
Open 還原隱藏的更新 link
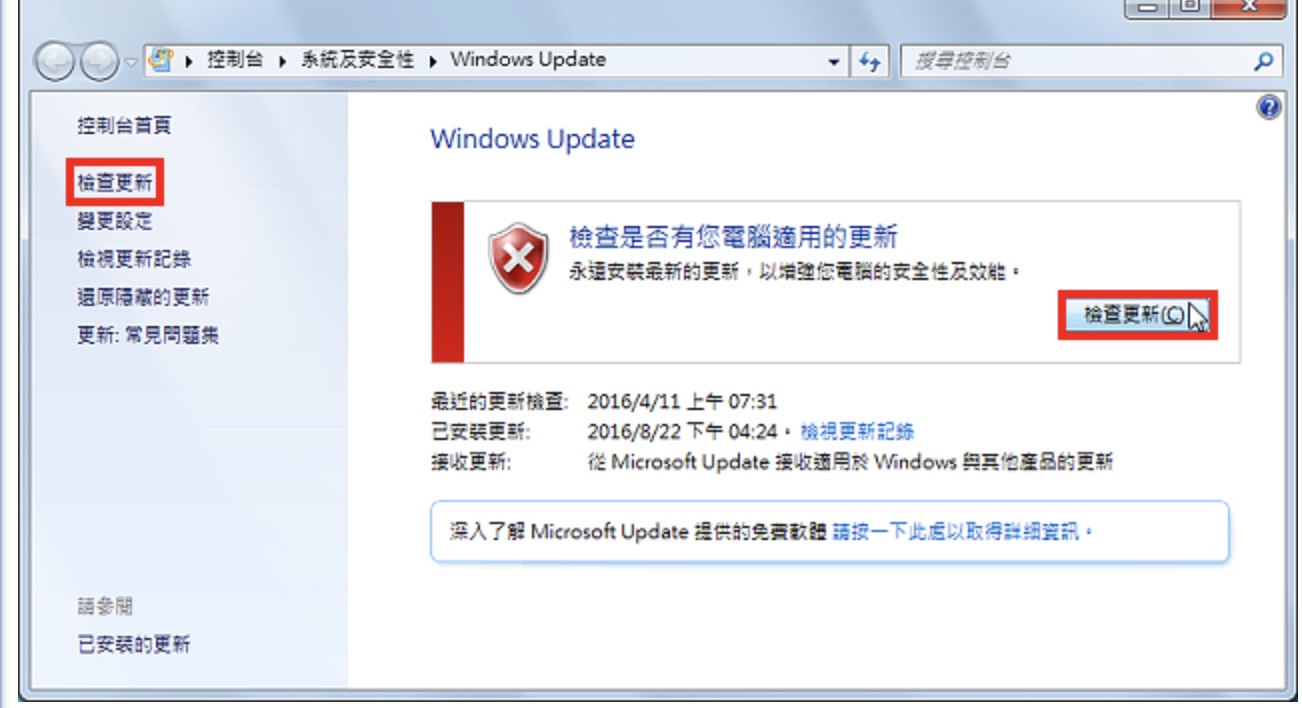pyautogui.click(x=143, y=297)
